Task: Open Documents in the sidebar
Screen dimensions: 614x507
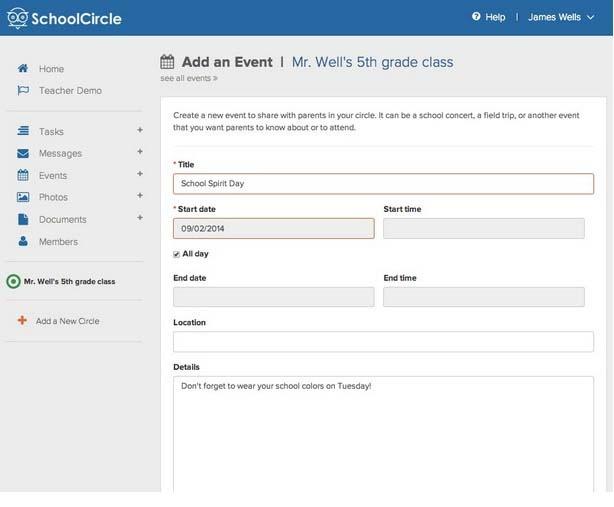Action: tap(63, 219)
